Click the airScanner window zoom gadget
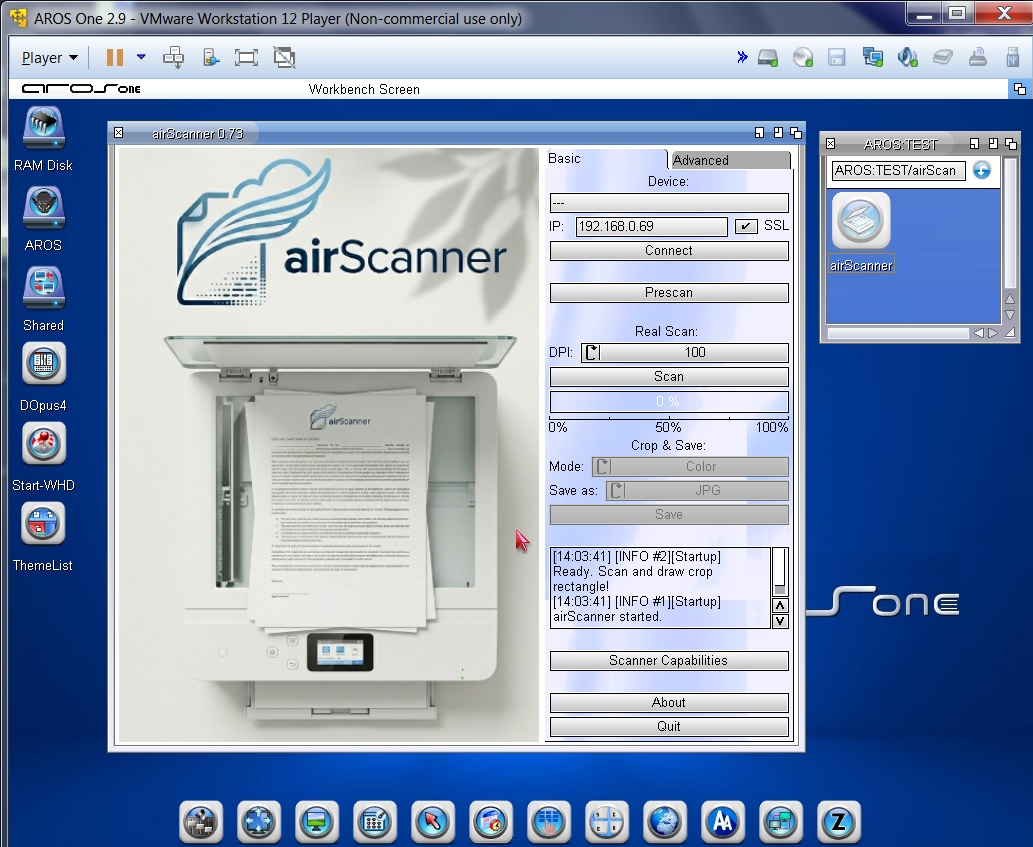This screenshot has width=1033, height=847. (778, 133)
